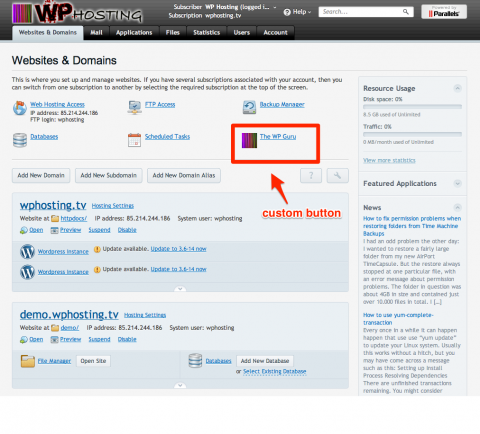
Task: Click the Add New Domain button
Action: point(41,175)
